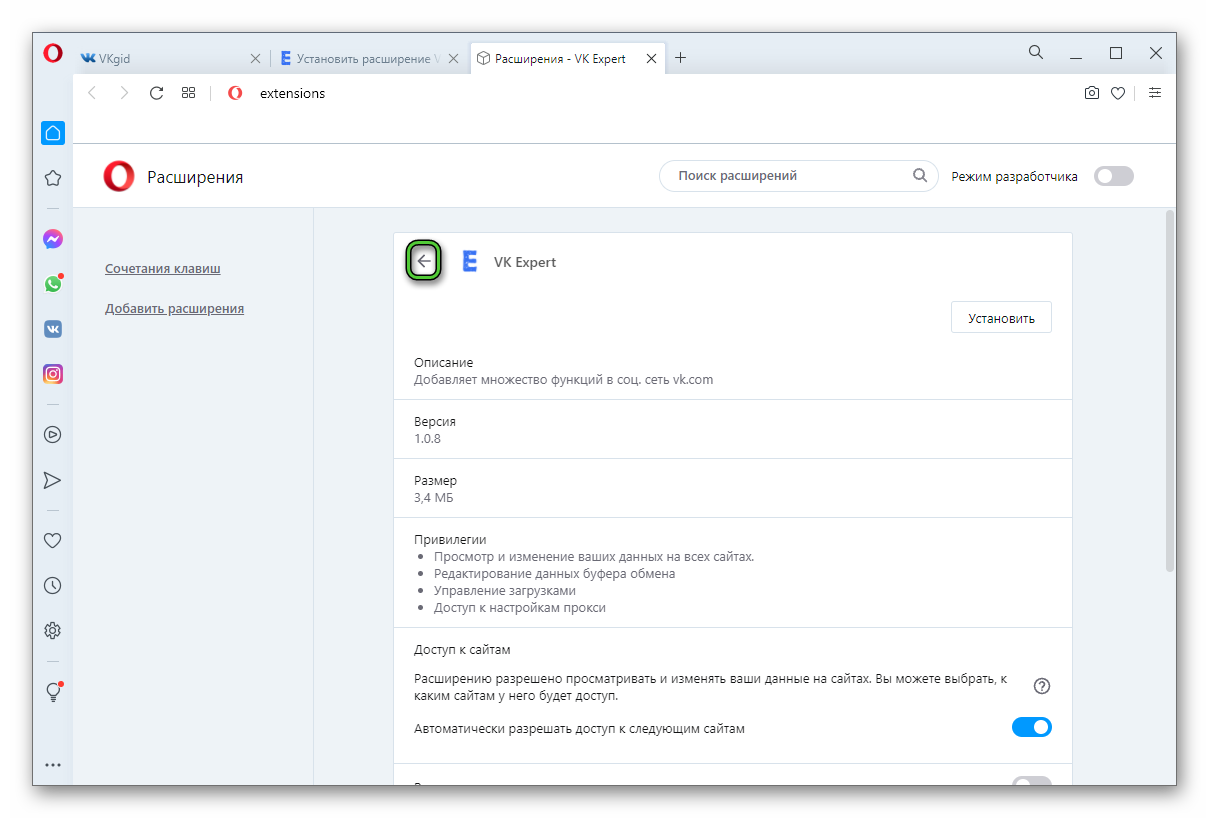Click the Установить button
1209x818 pixels.
coord(1001,318)
